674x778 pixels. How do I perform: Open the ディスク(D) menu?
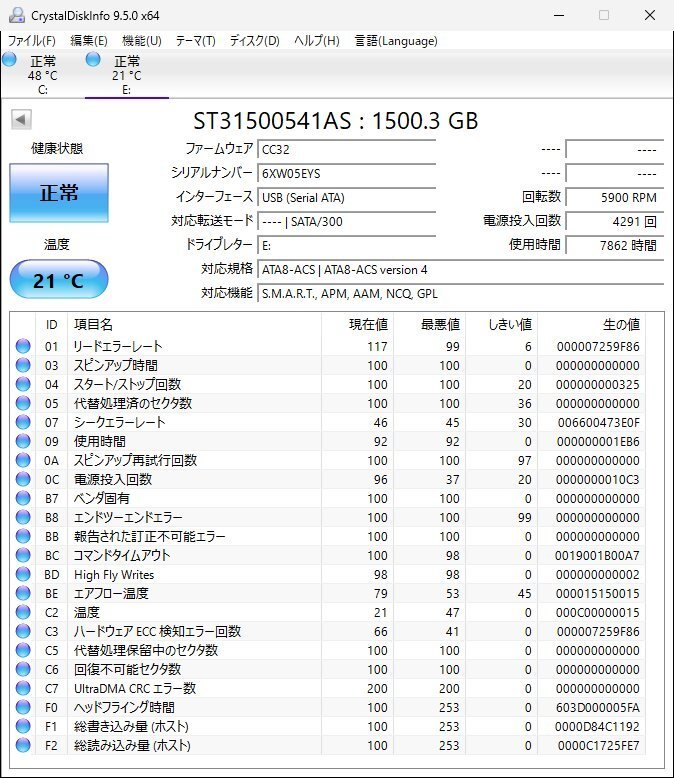coord(255,41)
